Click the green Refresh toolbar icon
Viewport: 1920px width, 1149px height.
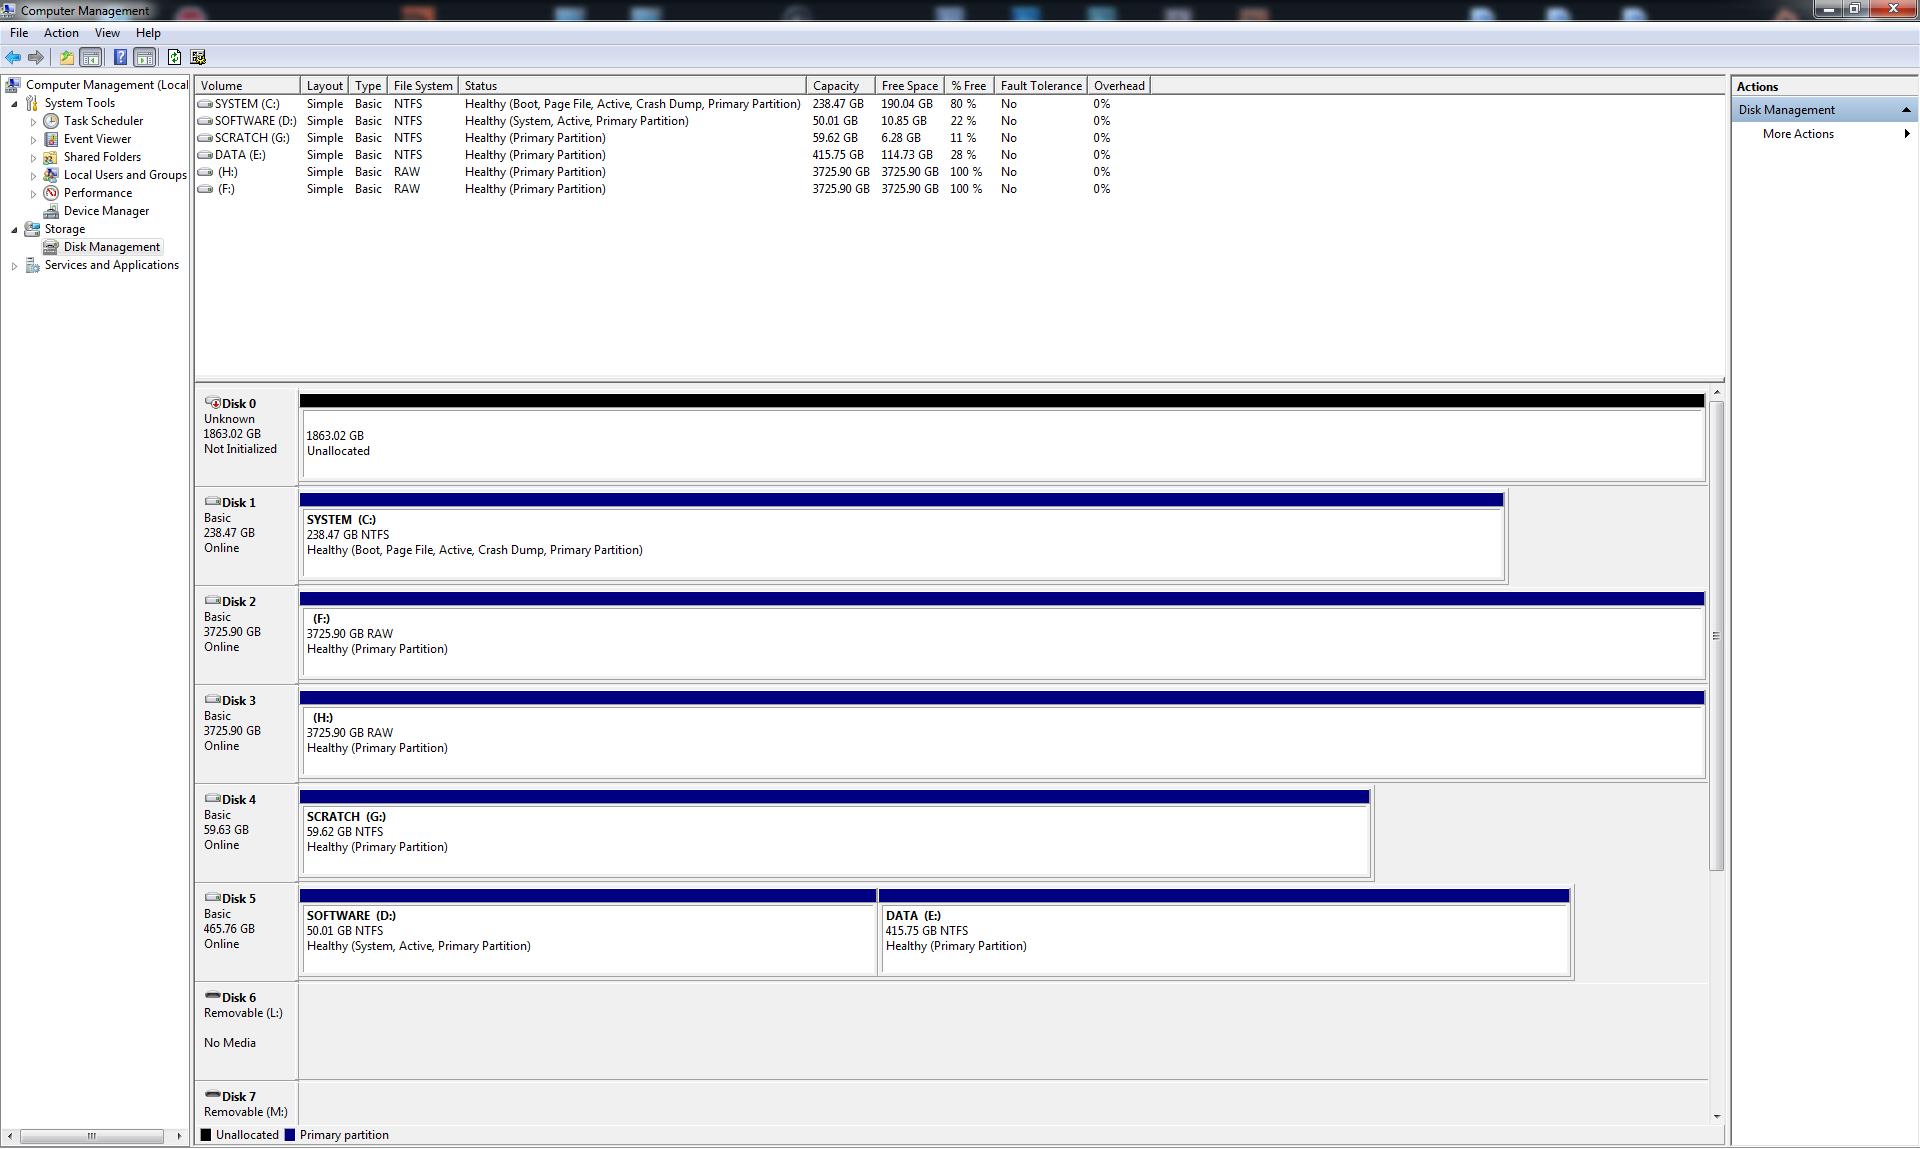[x=174, y=57]
